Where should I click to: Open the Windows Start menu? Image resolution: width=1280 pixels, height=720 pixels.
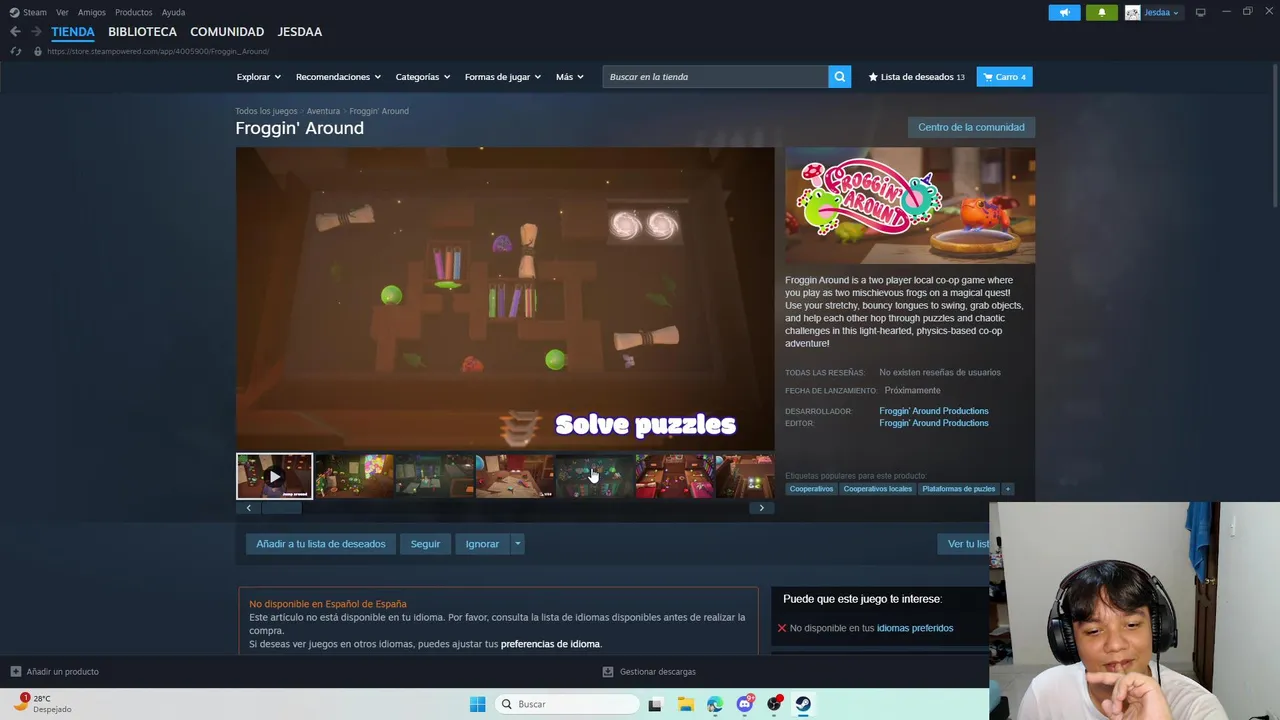click(477, 704)
